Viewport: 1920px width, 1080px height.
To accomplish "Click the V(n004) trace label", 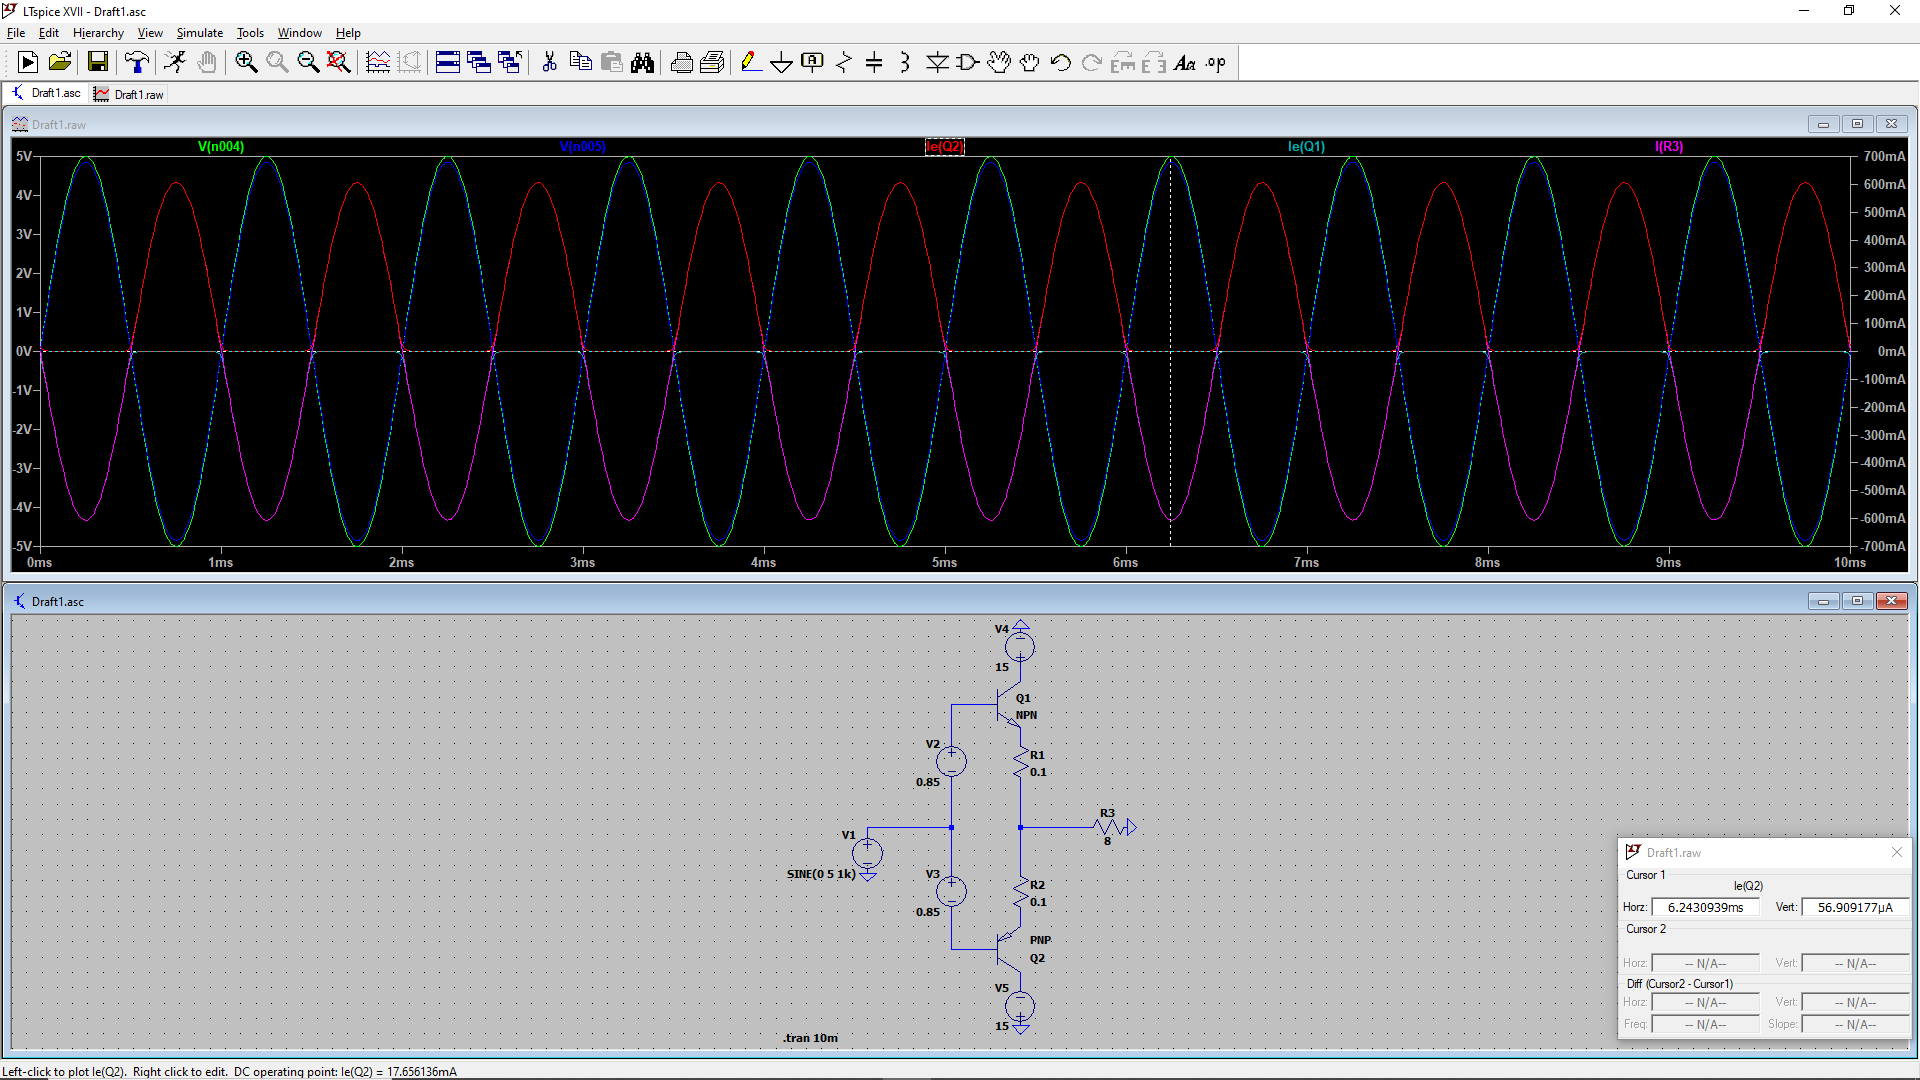I will pyautogui.click(x=221, y=146).
